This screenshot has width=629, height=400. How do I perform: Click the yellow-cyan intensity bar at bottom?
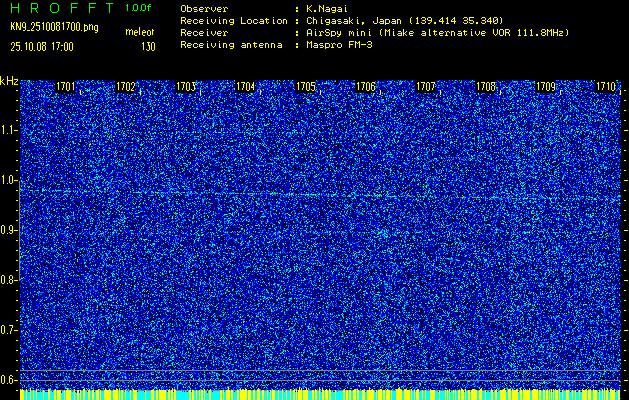click(x=320, y=394)
